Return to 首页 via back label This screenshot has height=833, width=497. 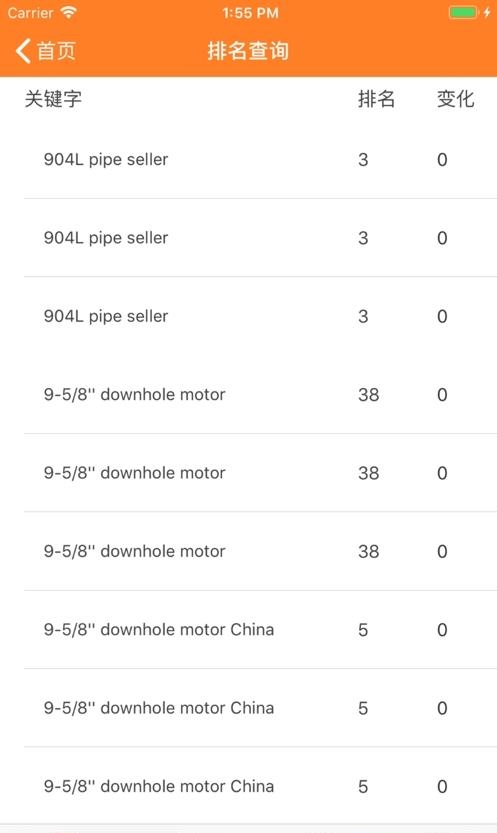[56, 51]
